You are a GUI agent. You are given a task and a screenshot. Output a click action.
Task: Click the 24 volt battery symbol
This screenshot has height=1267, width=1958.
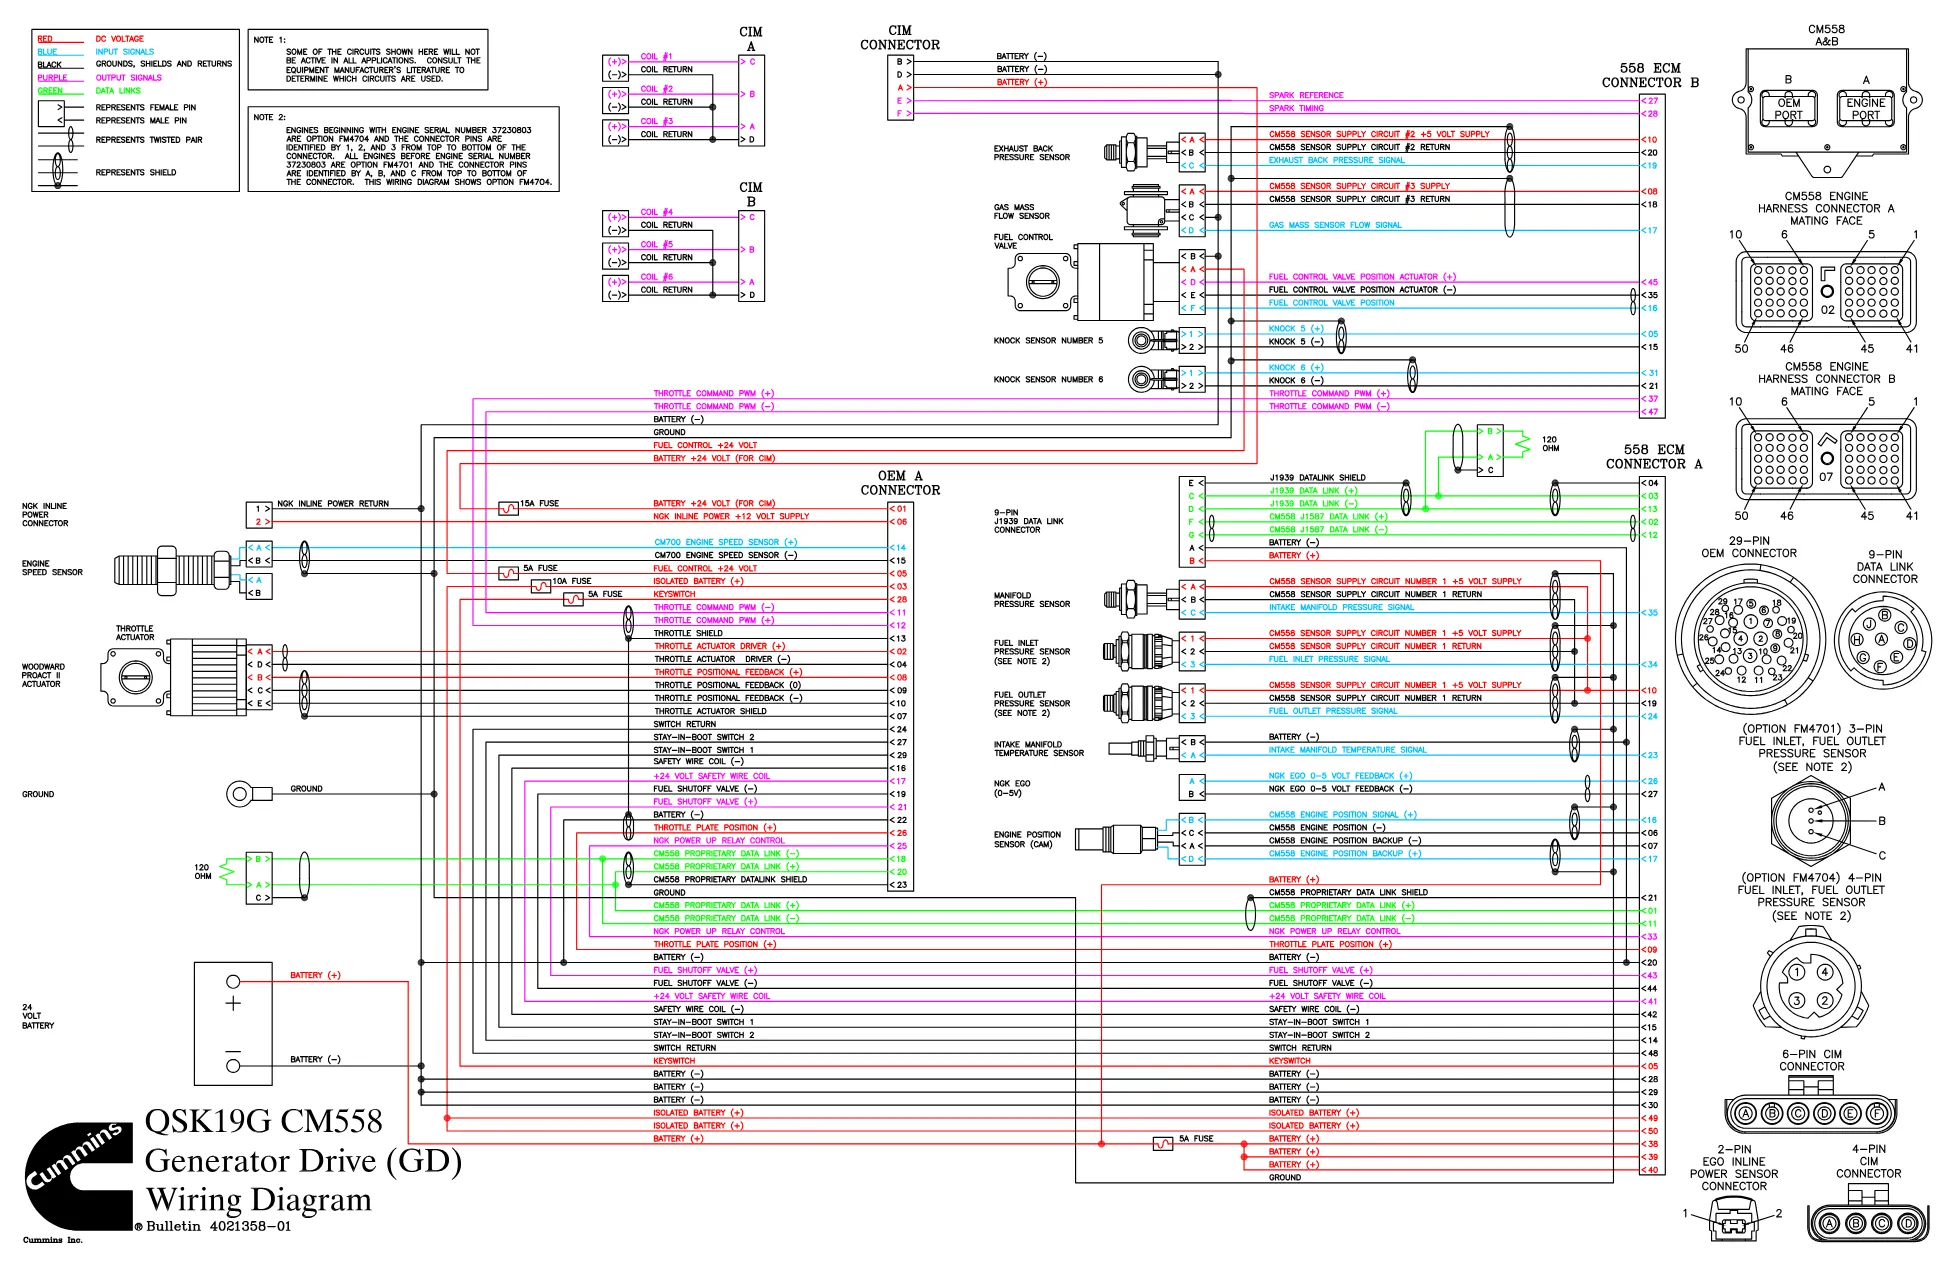coord(233,1023)
